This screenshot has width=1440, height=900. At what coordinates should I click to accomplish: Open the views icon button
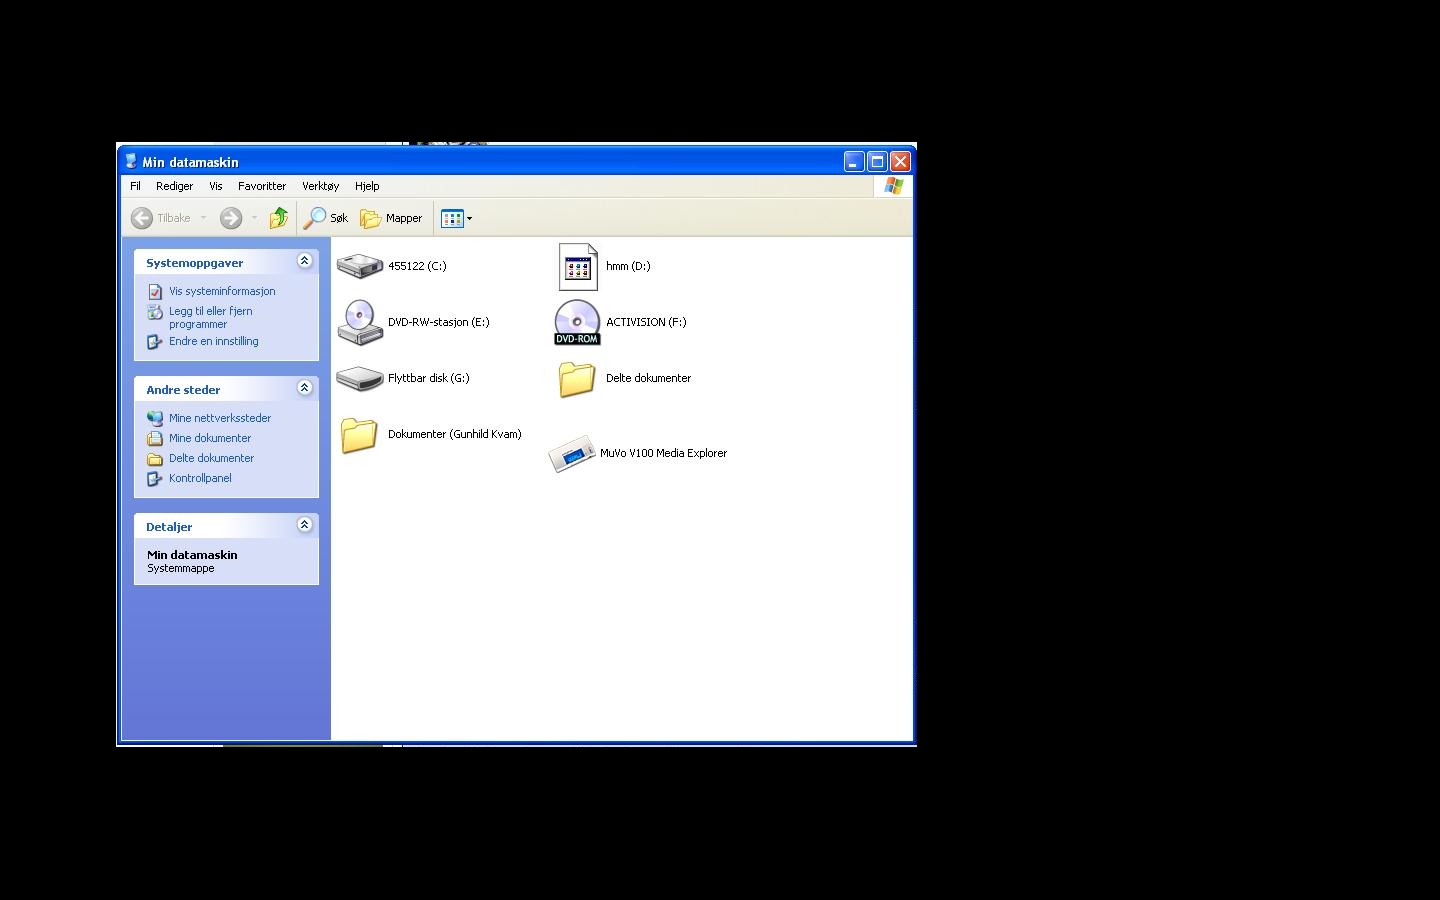click(452, 218)
